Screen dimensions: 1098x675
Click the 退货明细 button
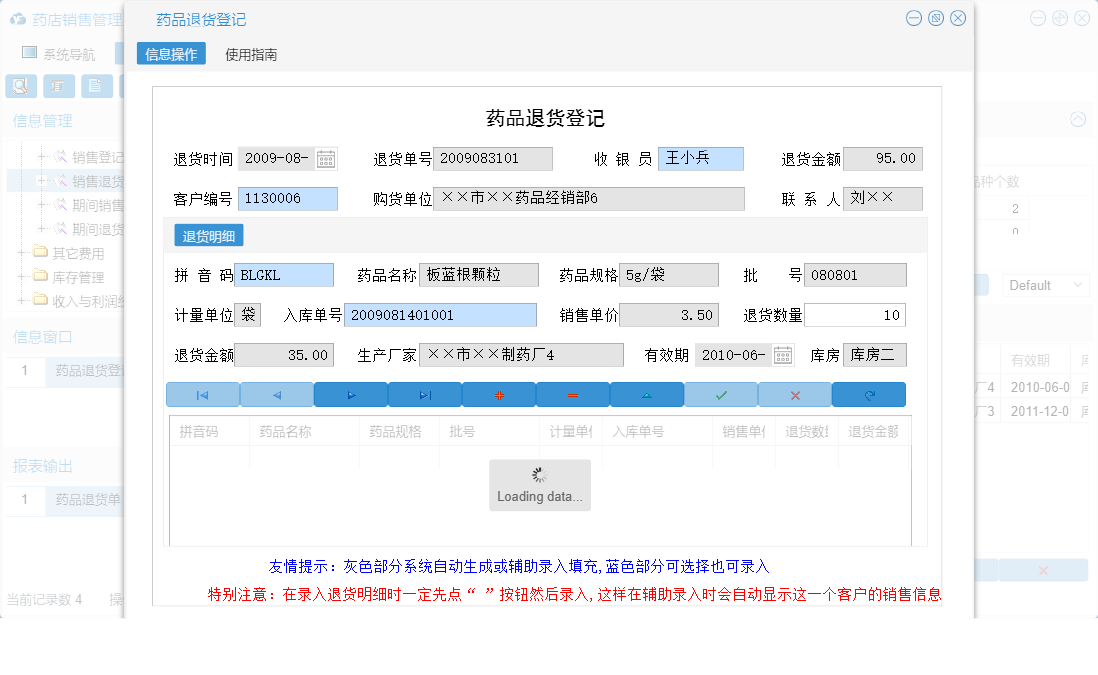click(208, 234)
